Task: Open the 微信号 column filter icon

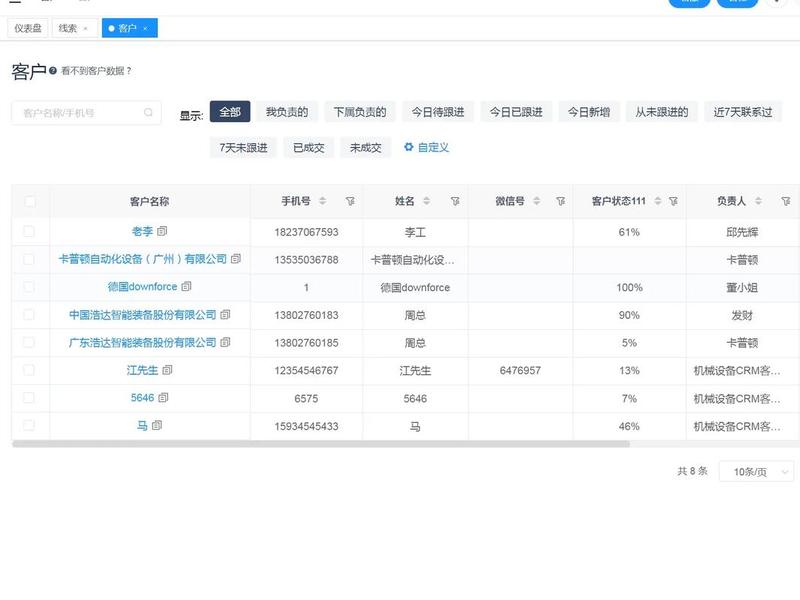Action: [561, 201]
